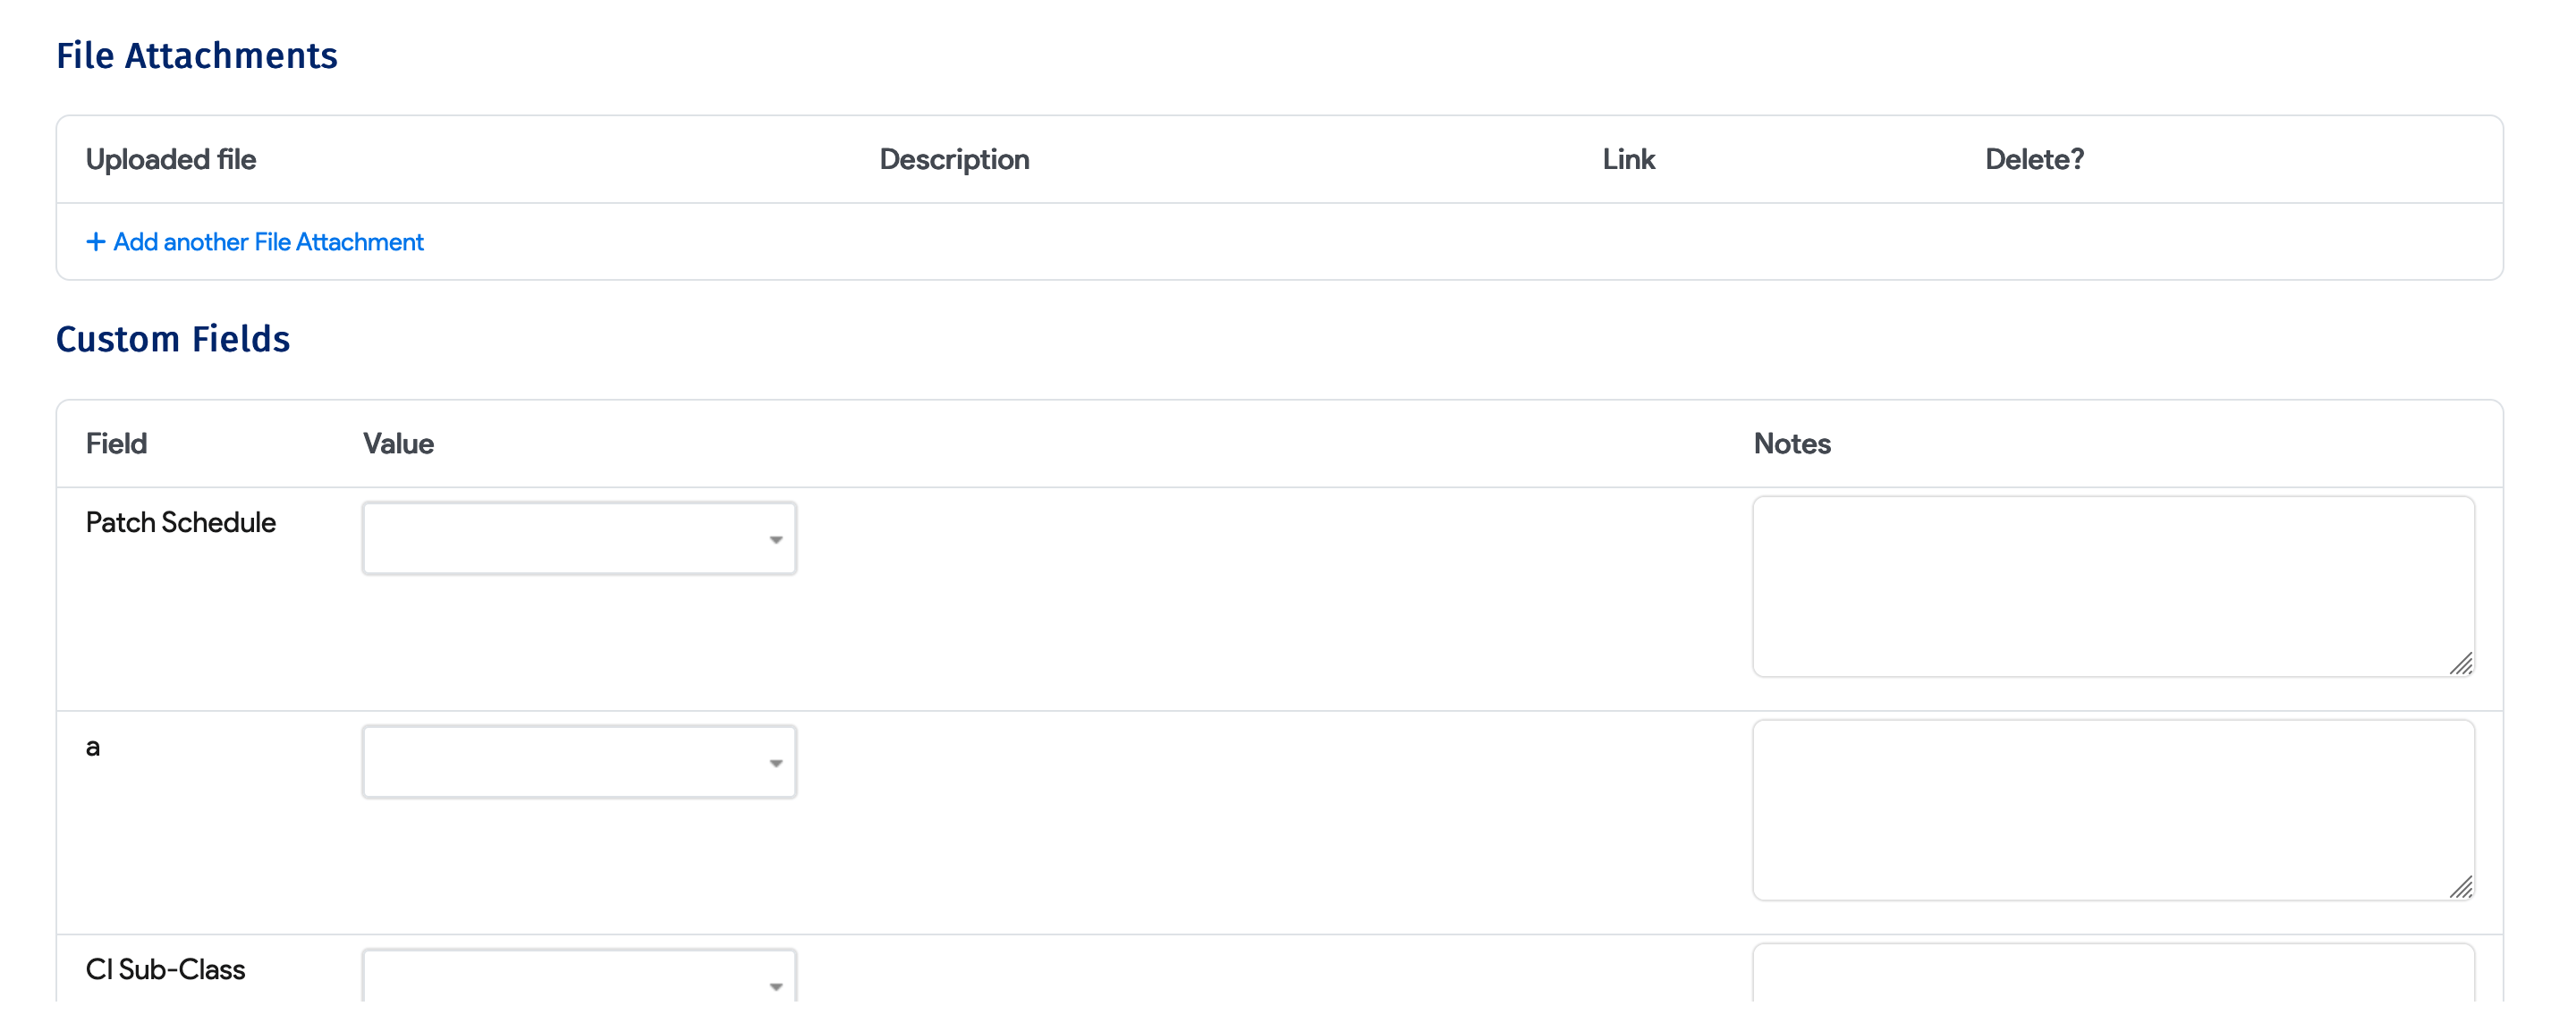Open the Patch Schedule value dropdown
The image size is (2576, 1023).
tap(578, 539)
